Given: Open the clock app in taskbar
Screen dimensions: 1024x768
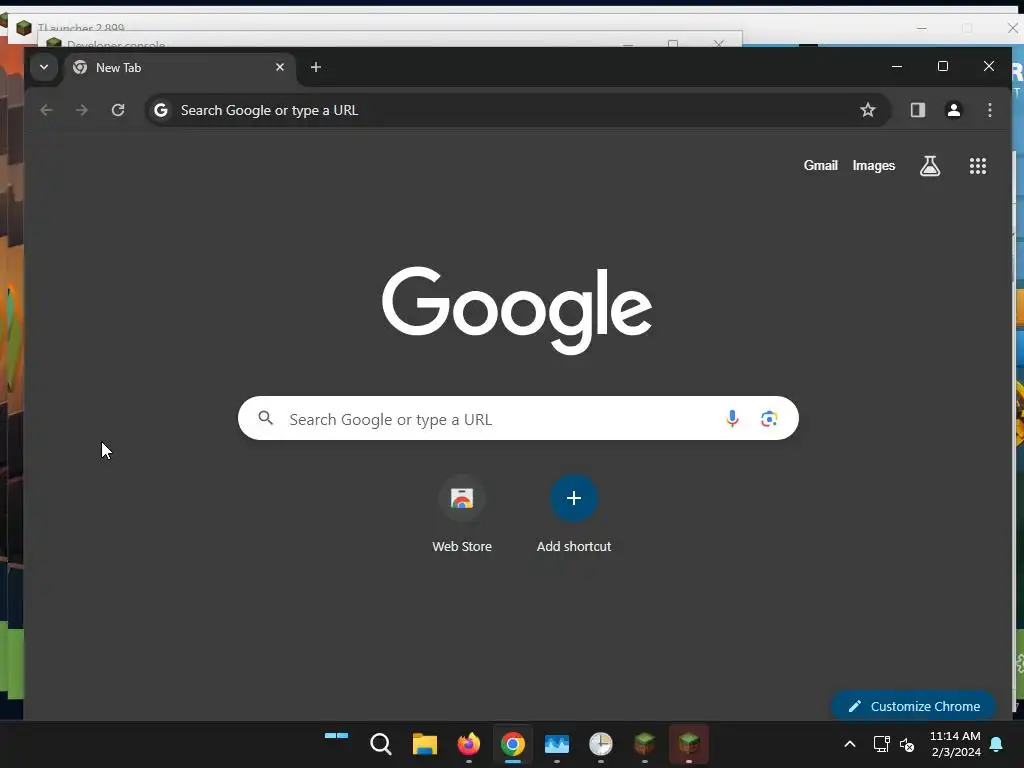Looking at the screenshot, I should (600, 744).
